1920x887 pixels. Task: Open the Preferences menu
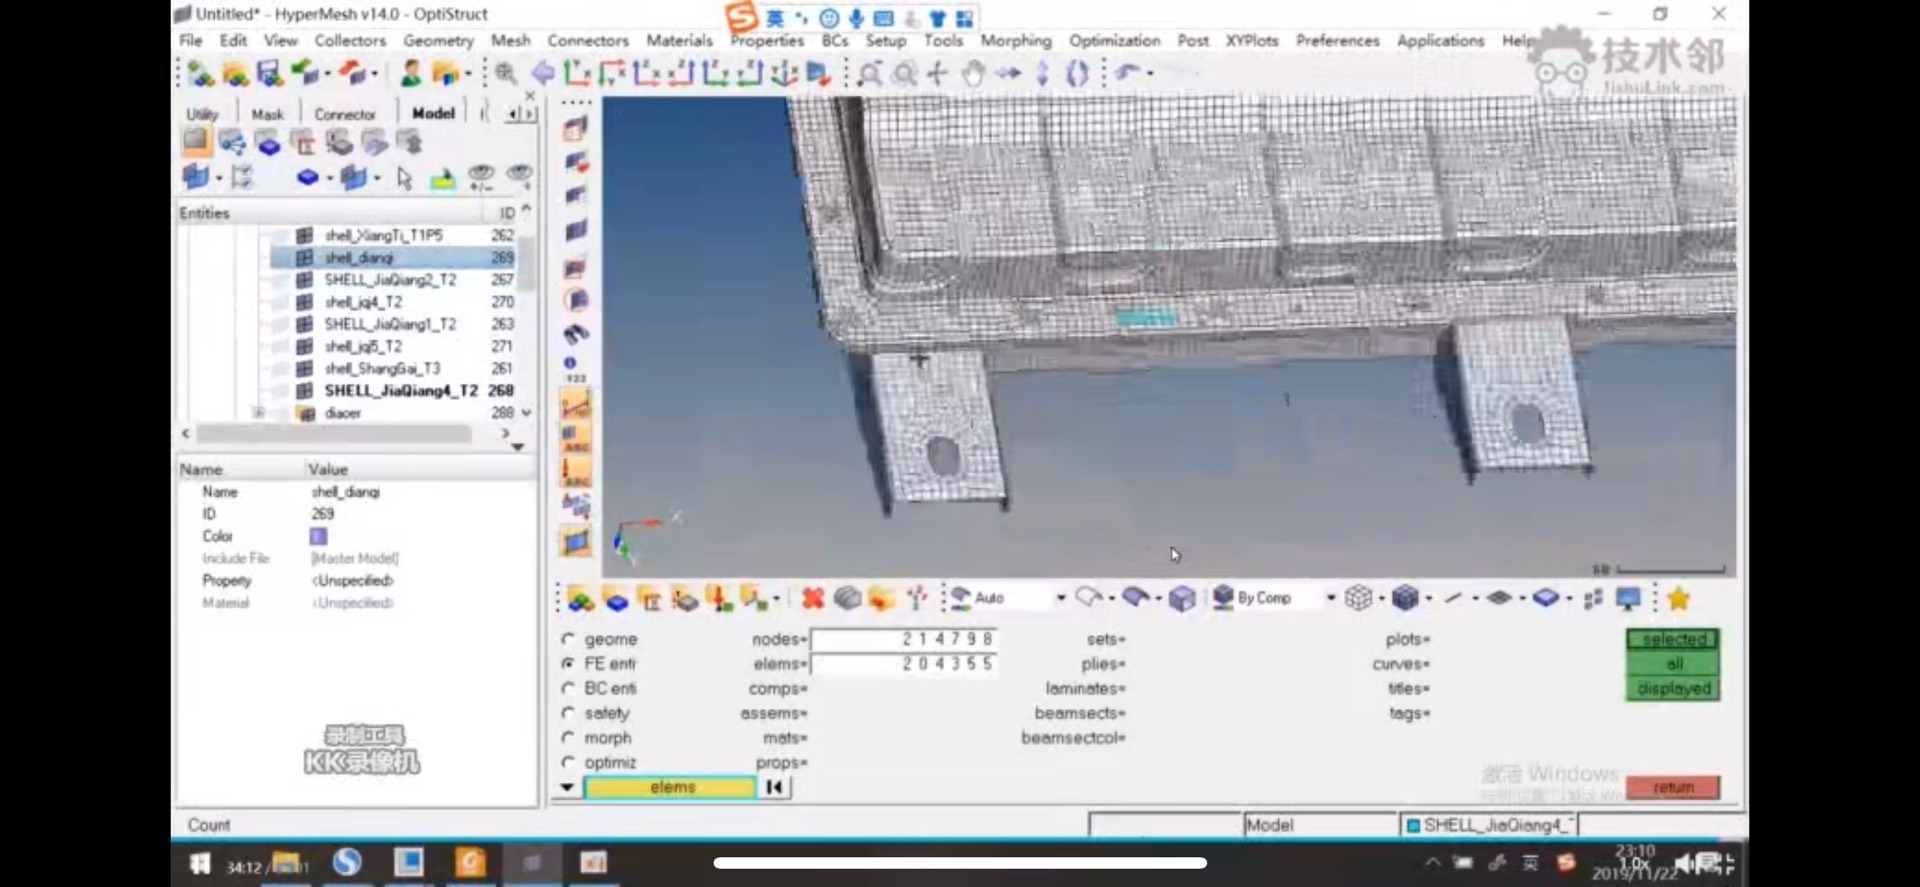(x=1337, y=40)
